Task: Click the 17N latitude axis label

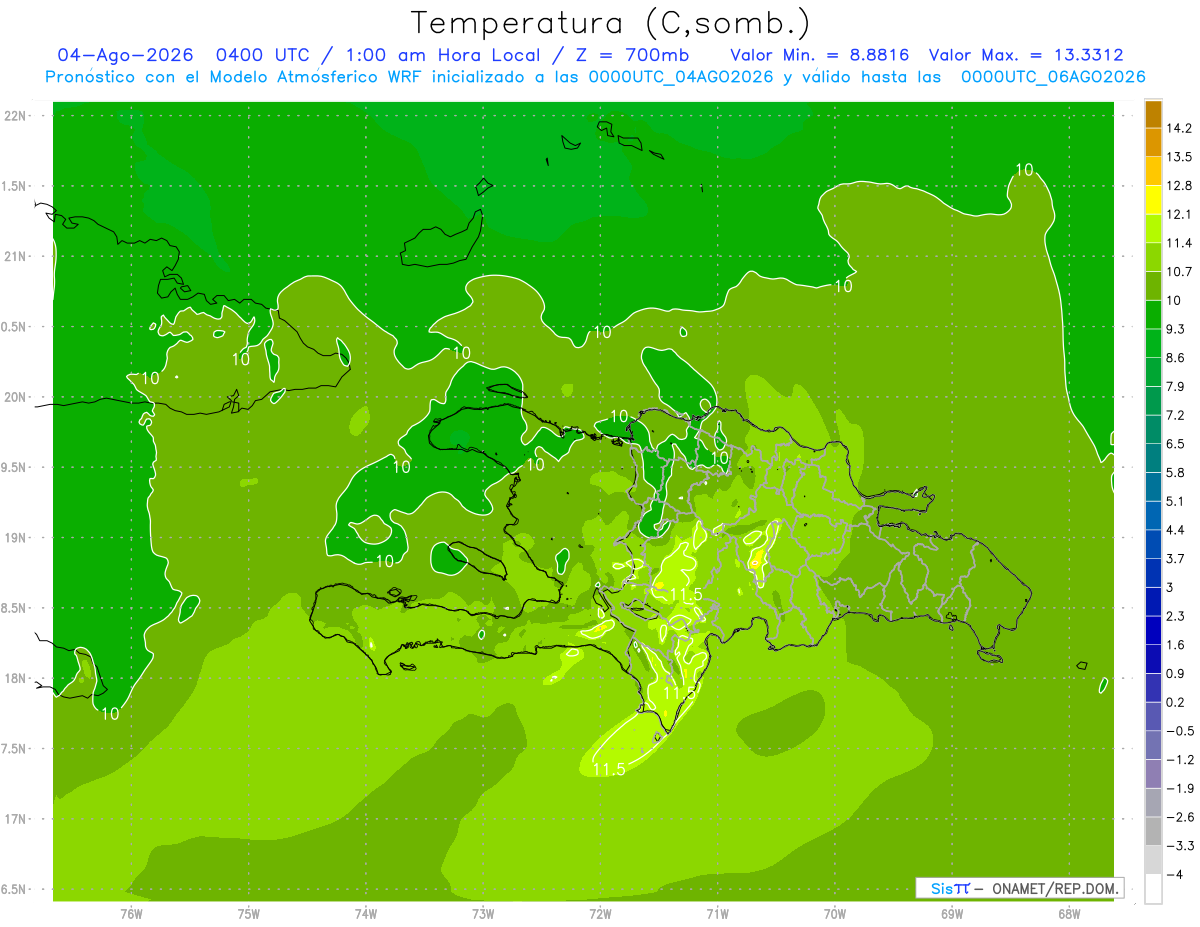Action: (x=15, y=819)
